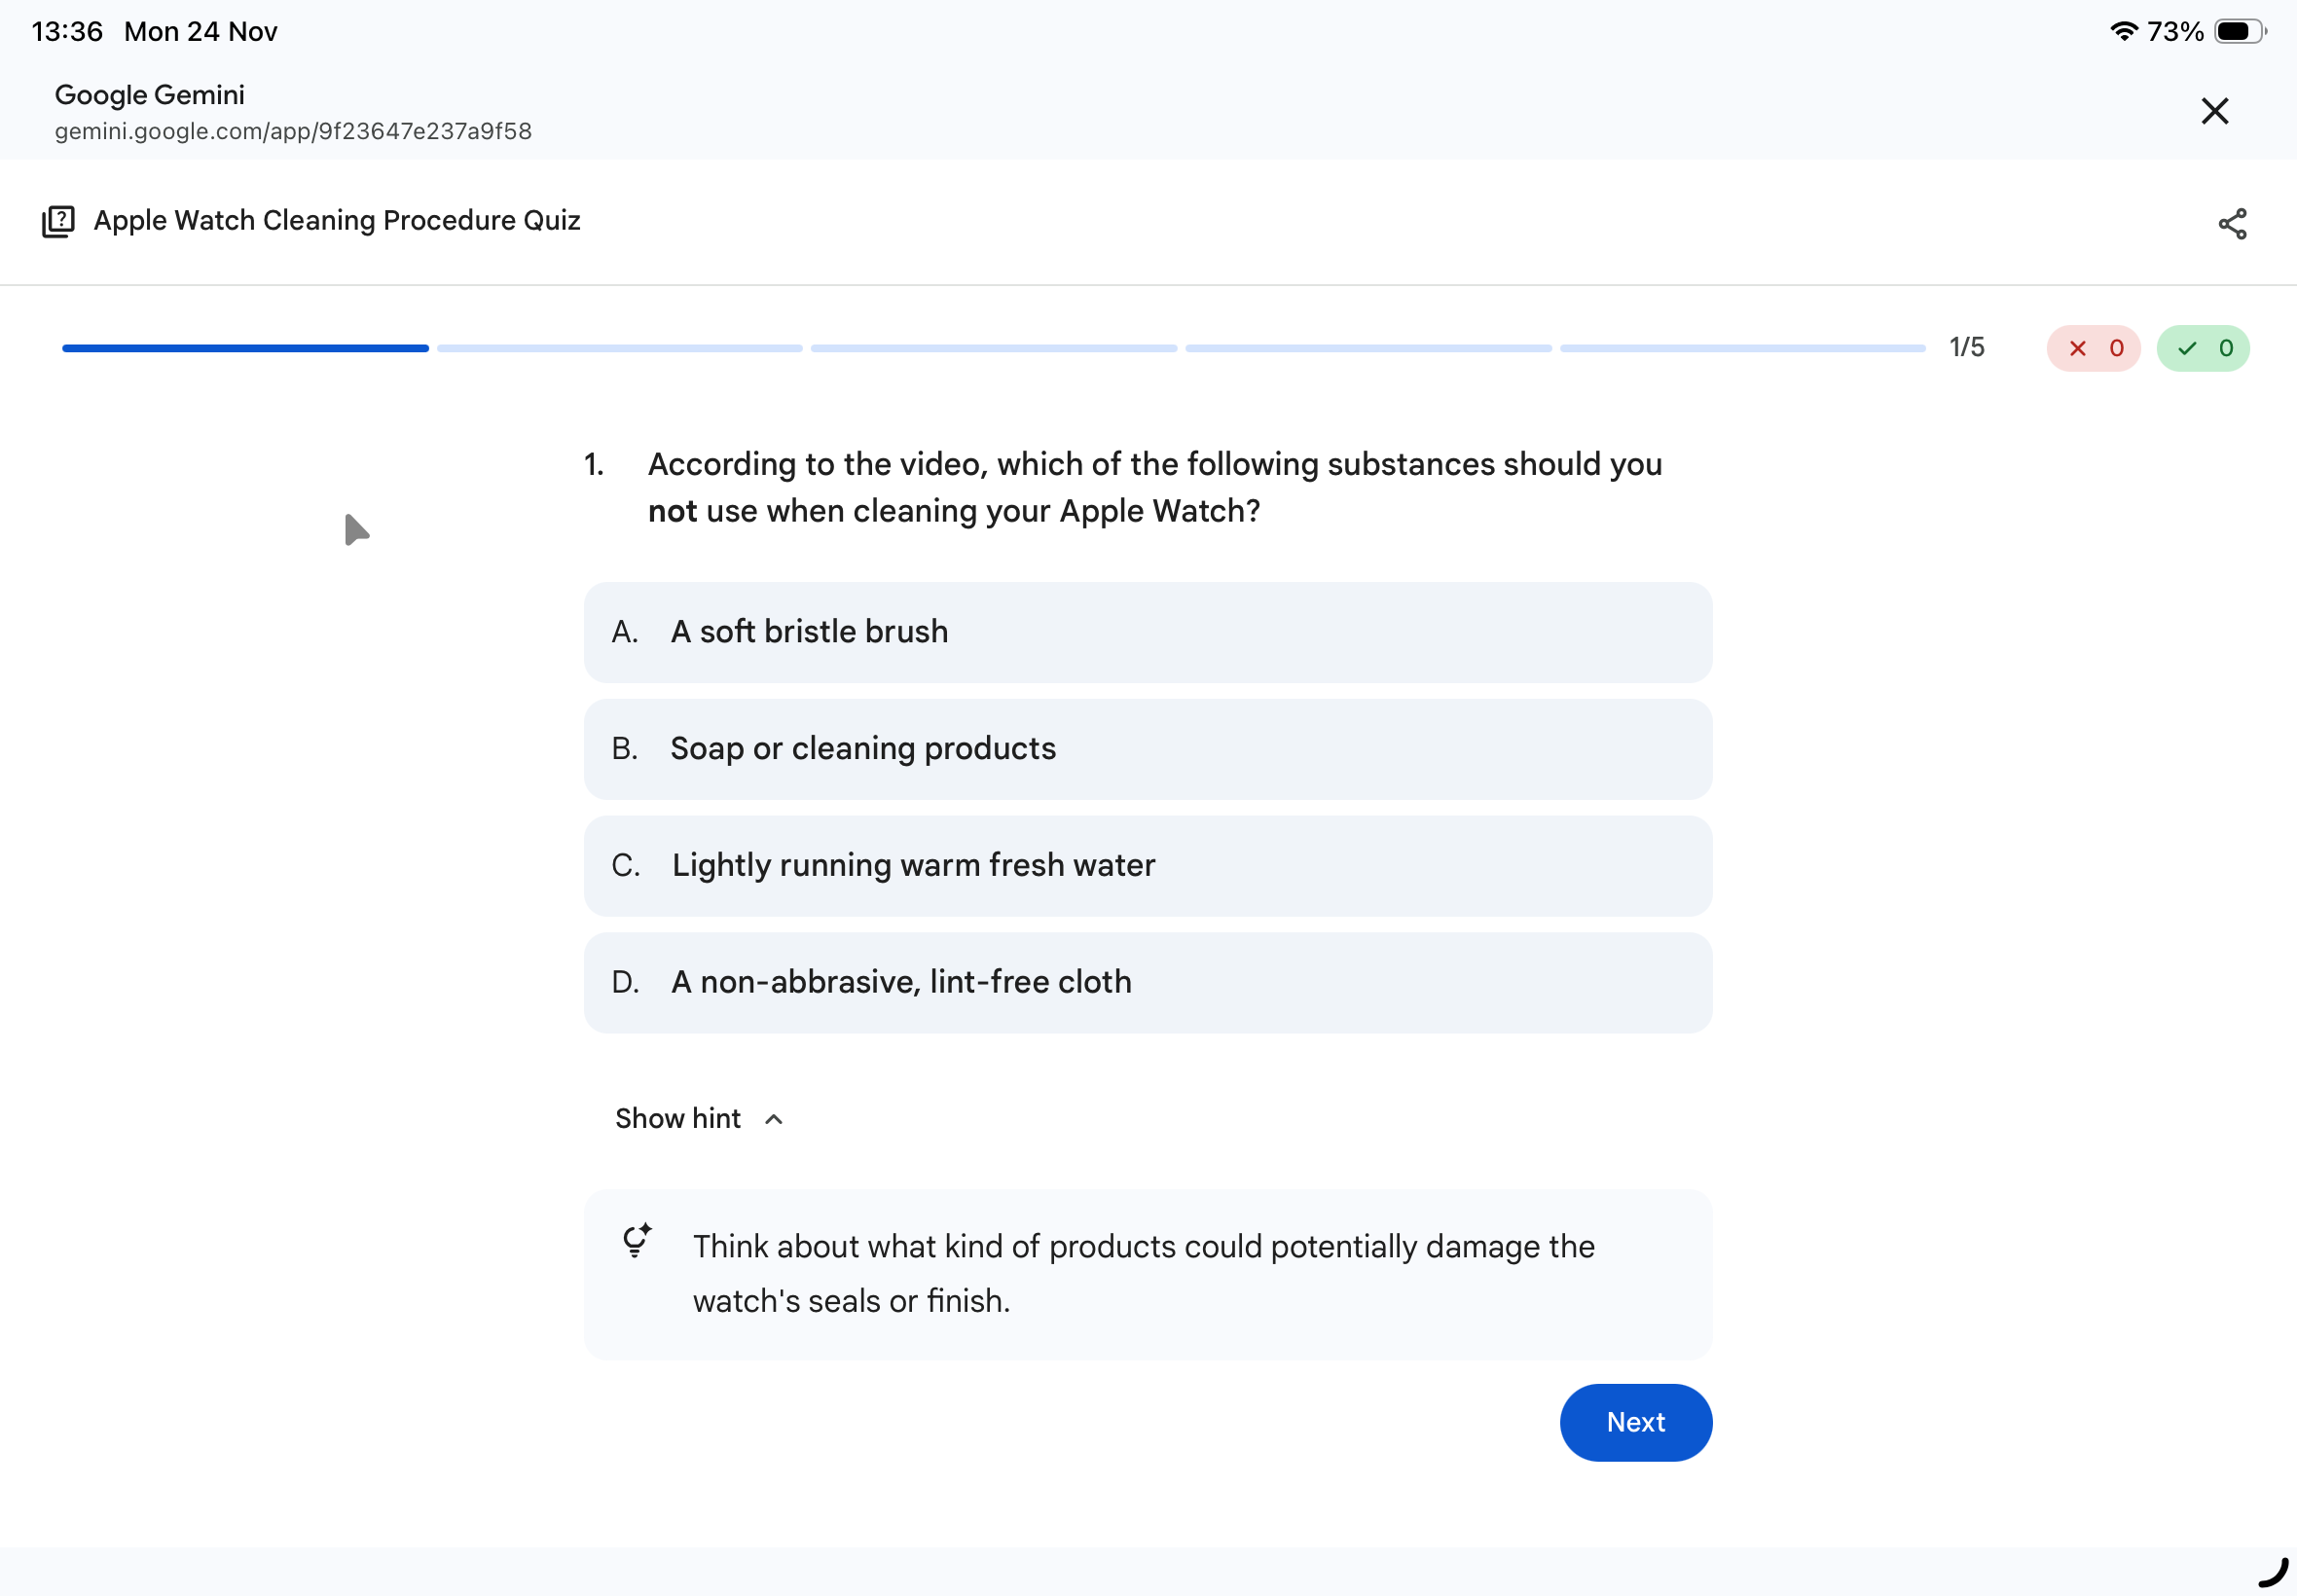Screen dimensions: 2297x1596
Task: Click the chevron next to Show hint
Action: click(x=773, y=1119)
